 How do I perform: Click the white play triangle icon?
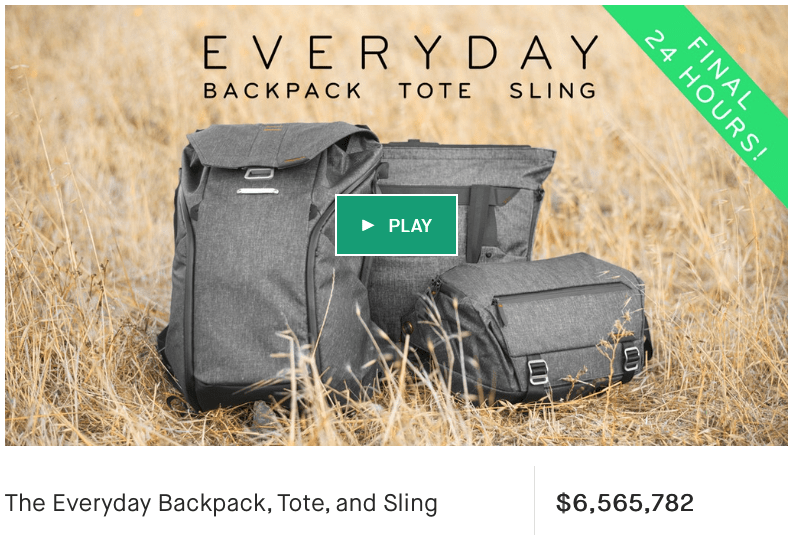[368, 225]
